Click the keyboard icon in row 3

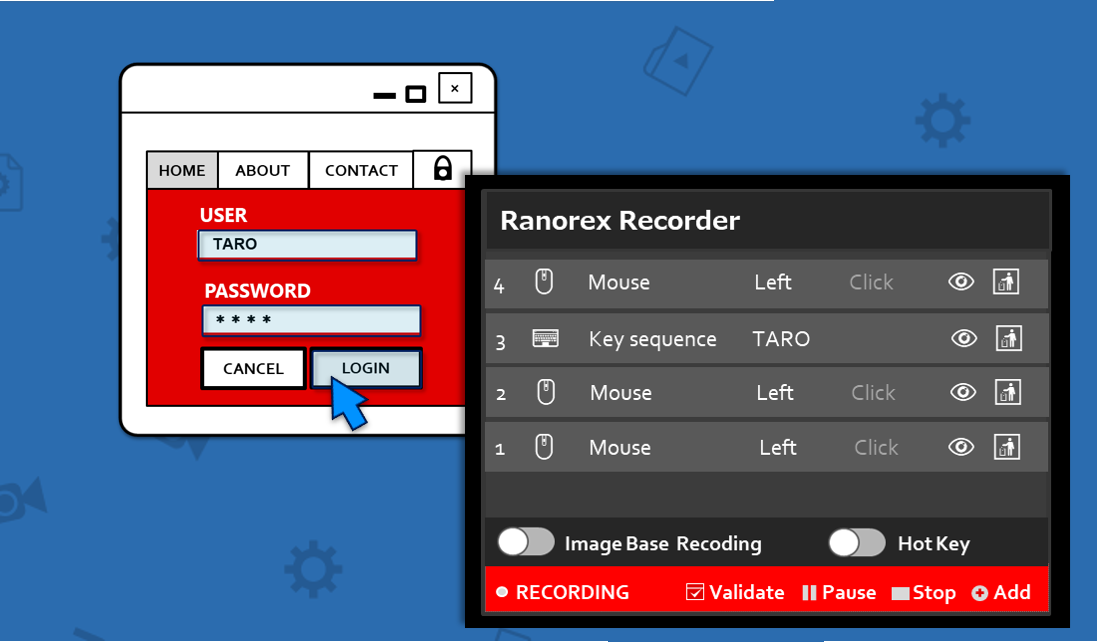tap(545, 339)
